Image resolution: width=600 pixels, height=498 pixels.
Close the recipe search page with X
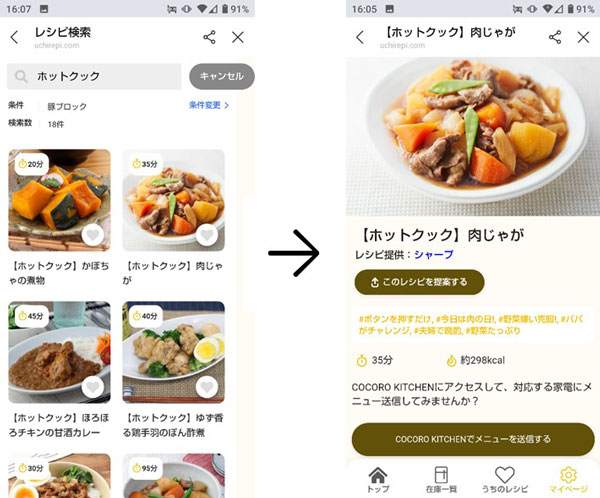(x=238, y=37)
